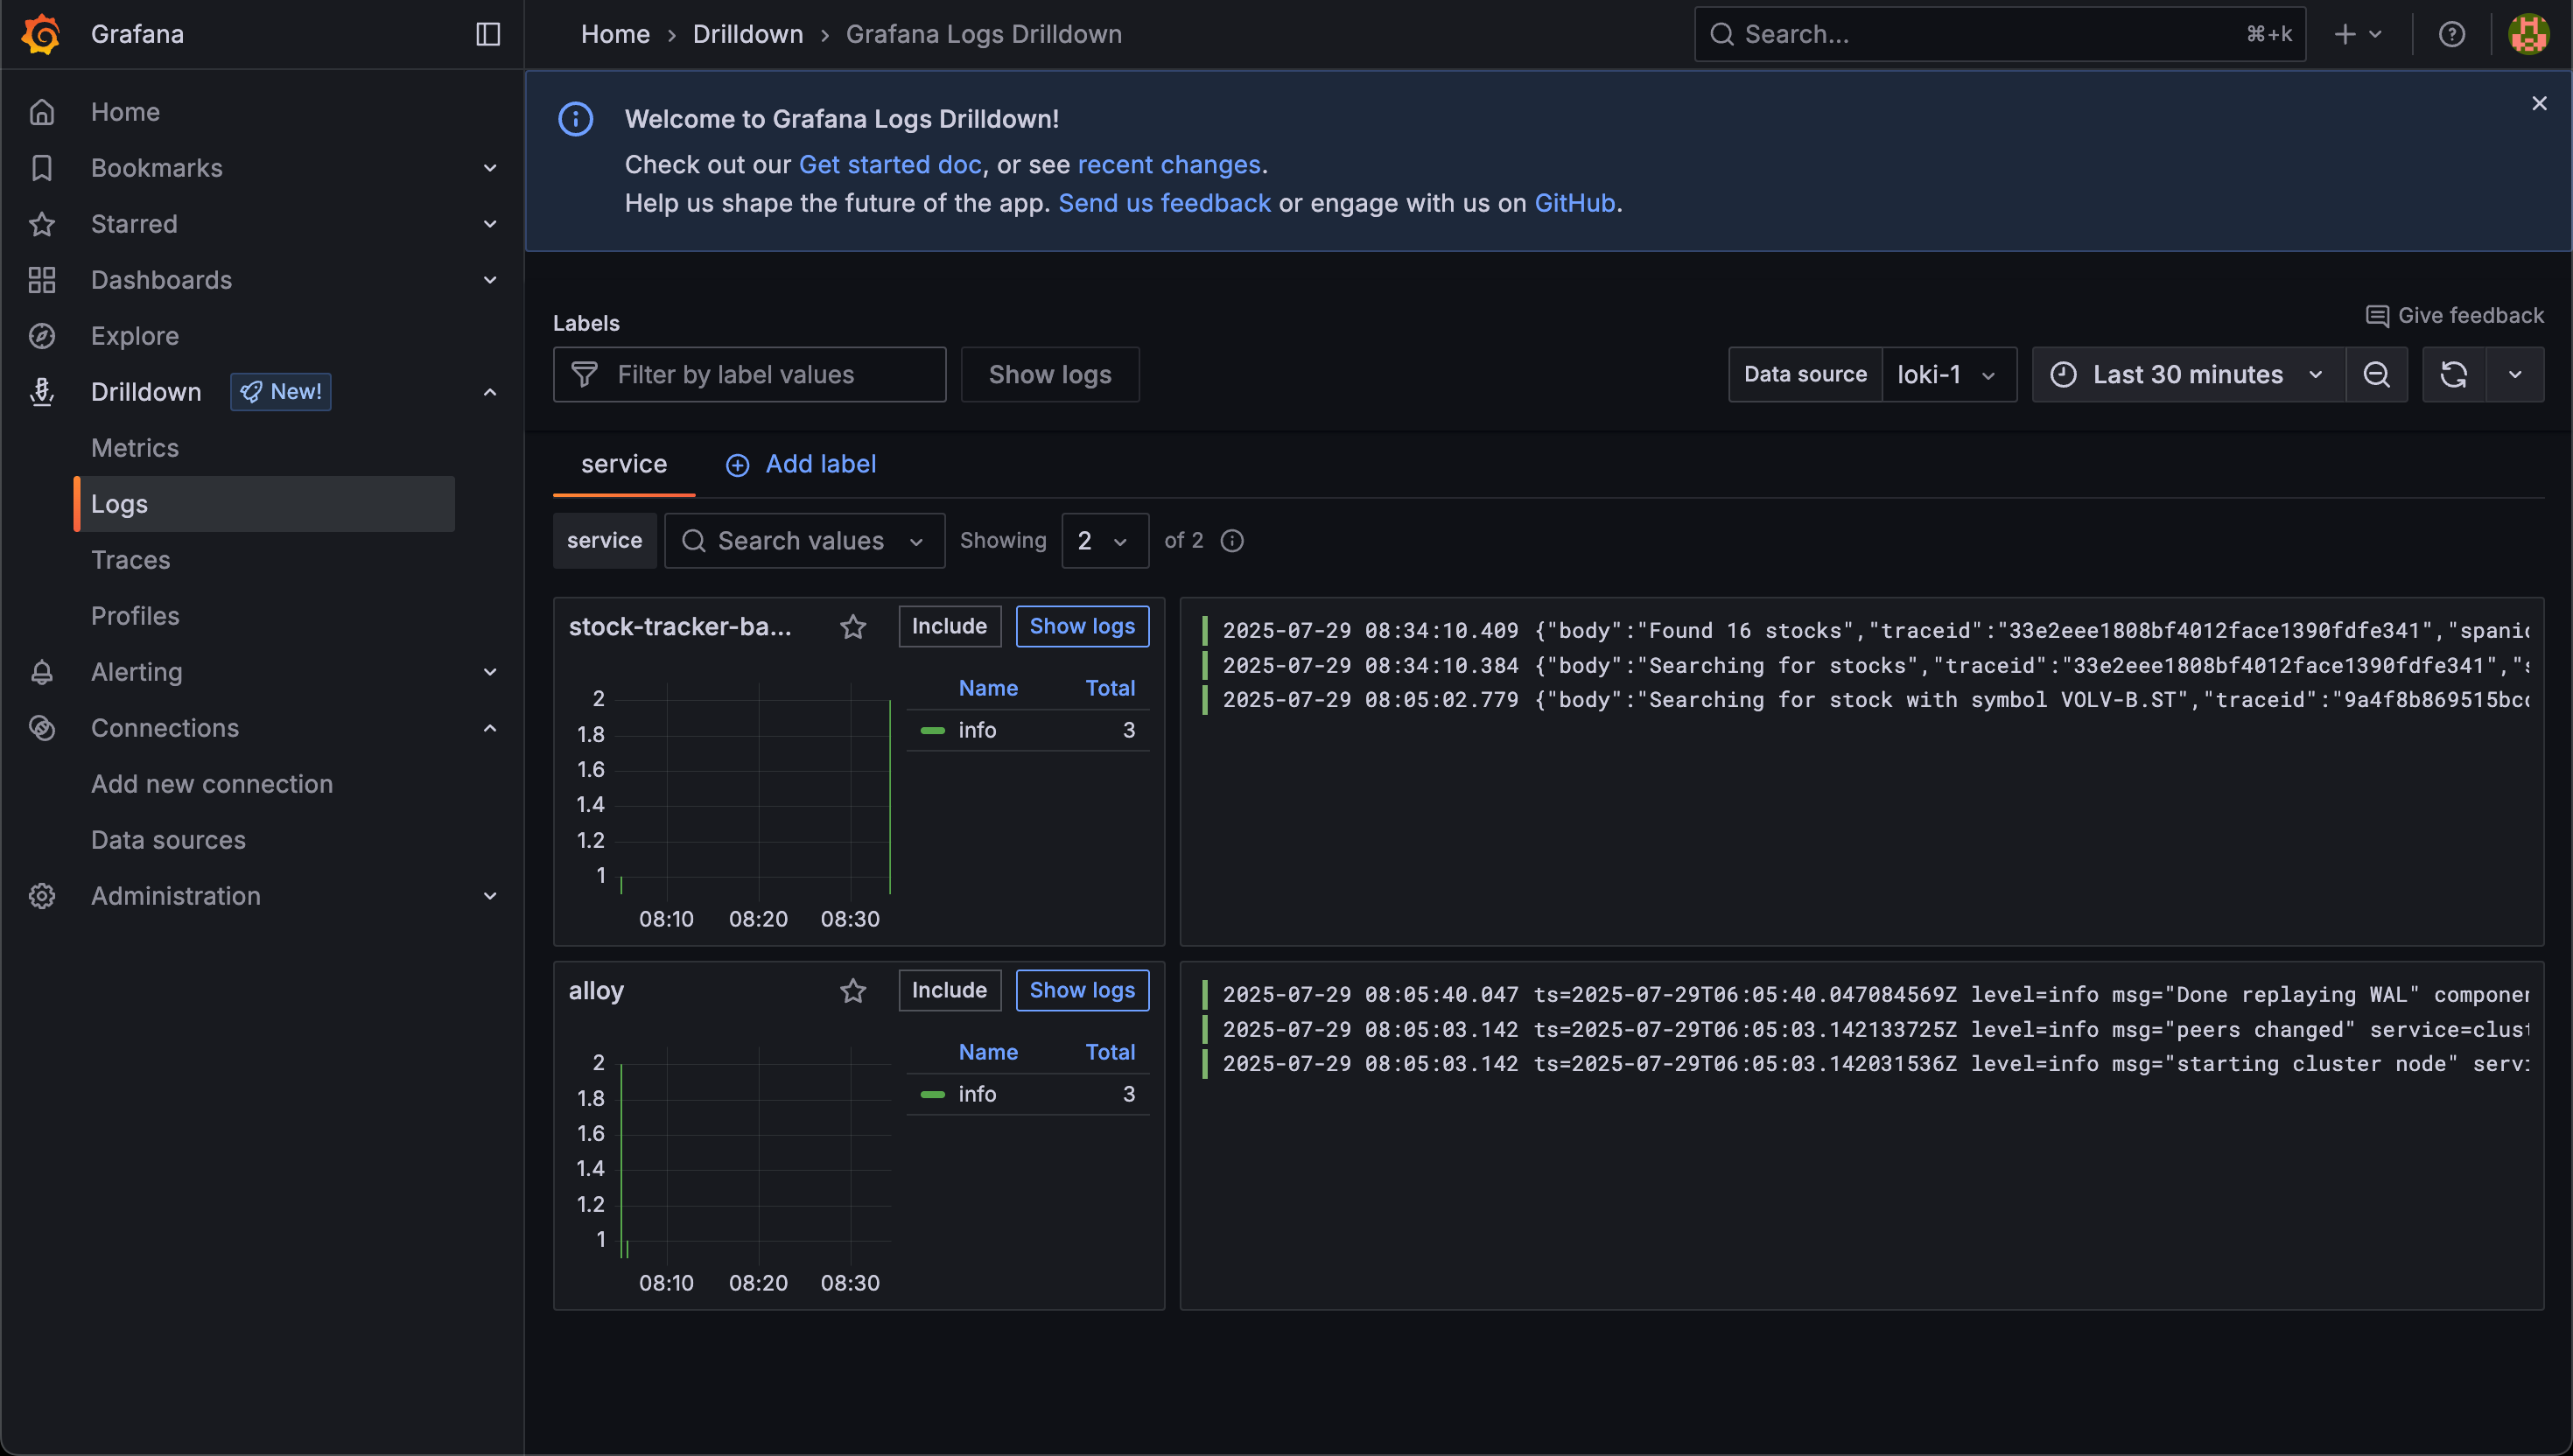Sort legend by Total in stock-tracker panel
This screenshot has width=2573, height=1456.
1110,688
